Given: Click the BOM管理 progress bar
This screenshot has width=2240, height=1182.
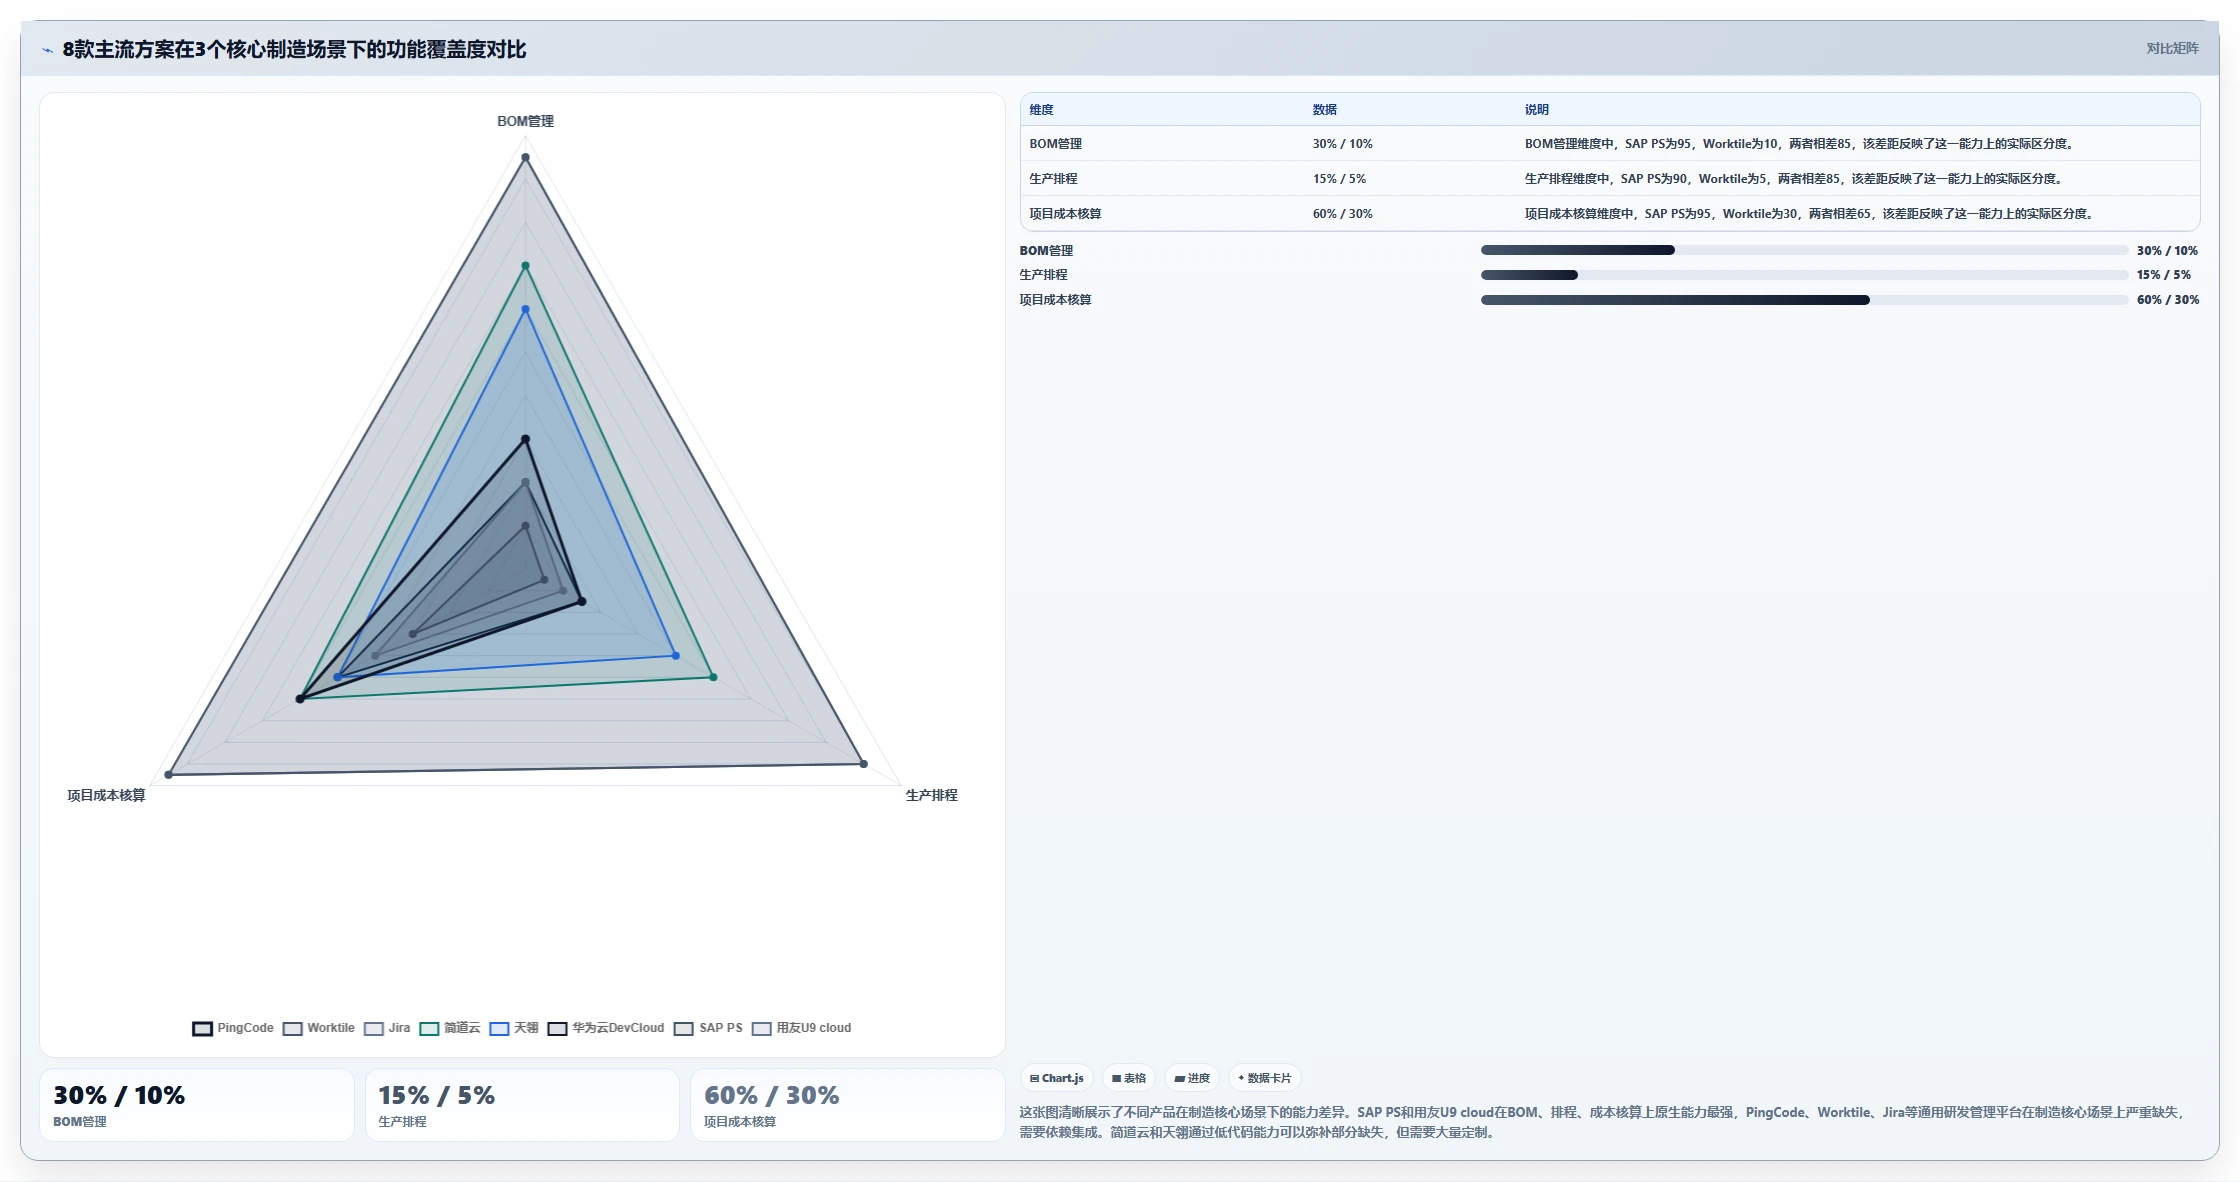Looking at the screenshot, I should tap(1804, 250).
